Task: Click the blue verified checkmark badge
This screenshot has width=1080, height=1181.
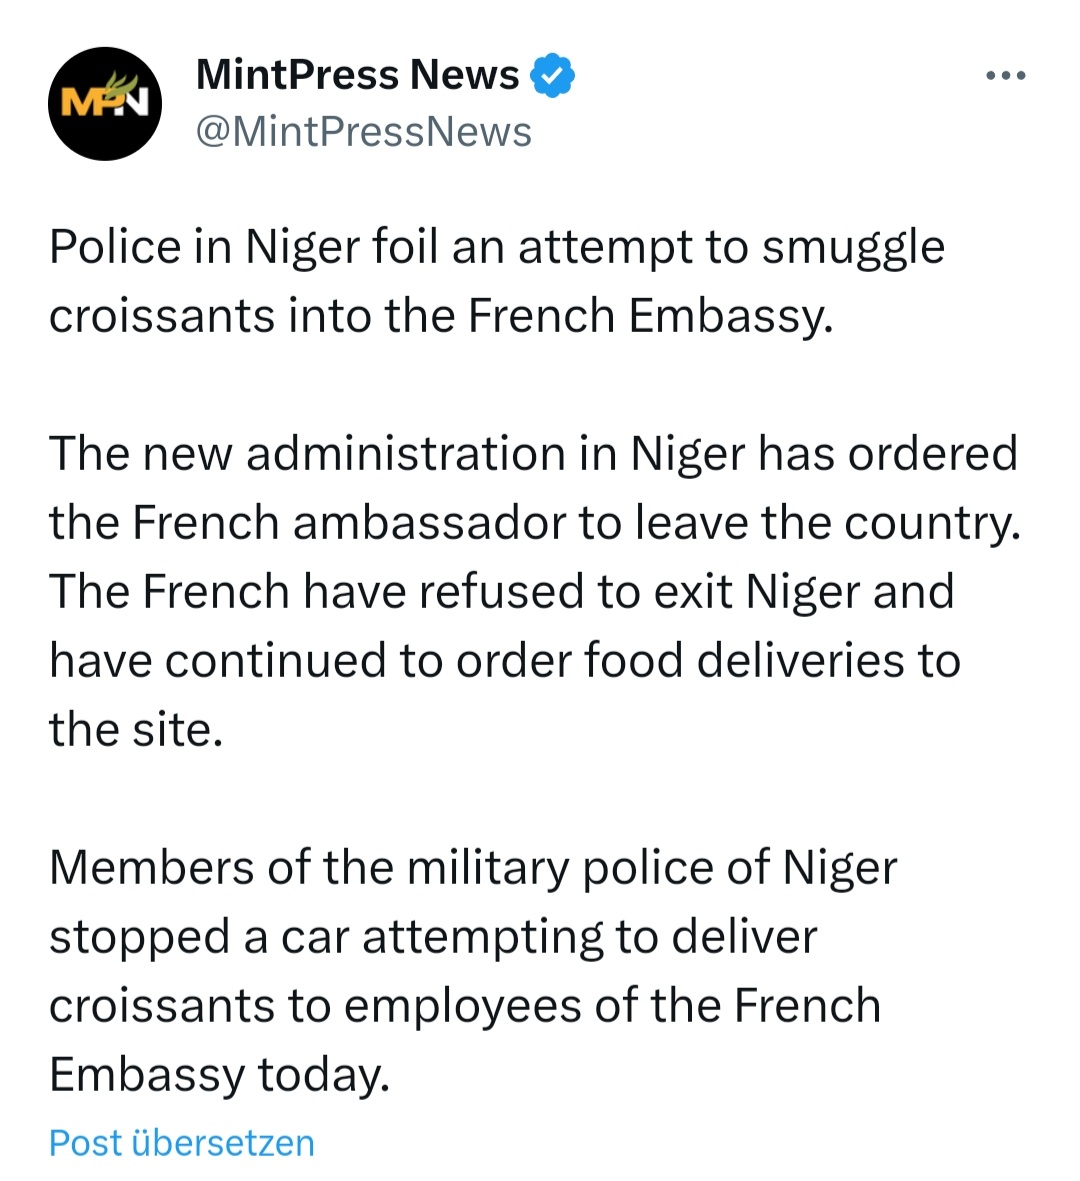Action: tap(552, 75)
